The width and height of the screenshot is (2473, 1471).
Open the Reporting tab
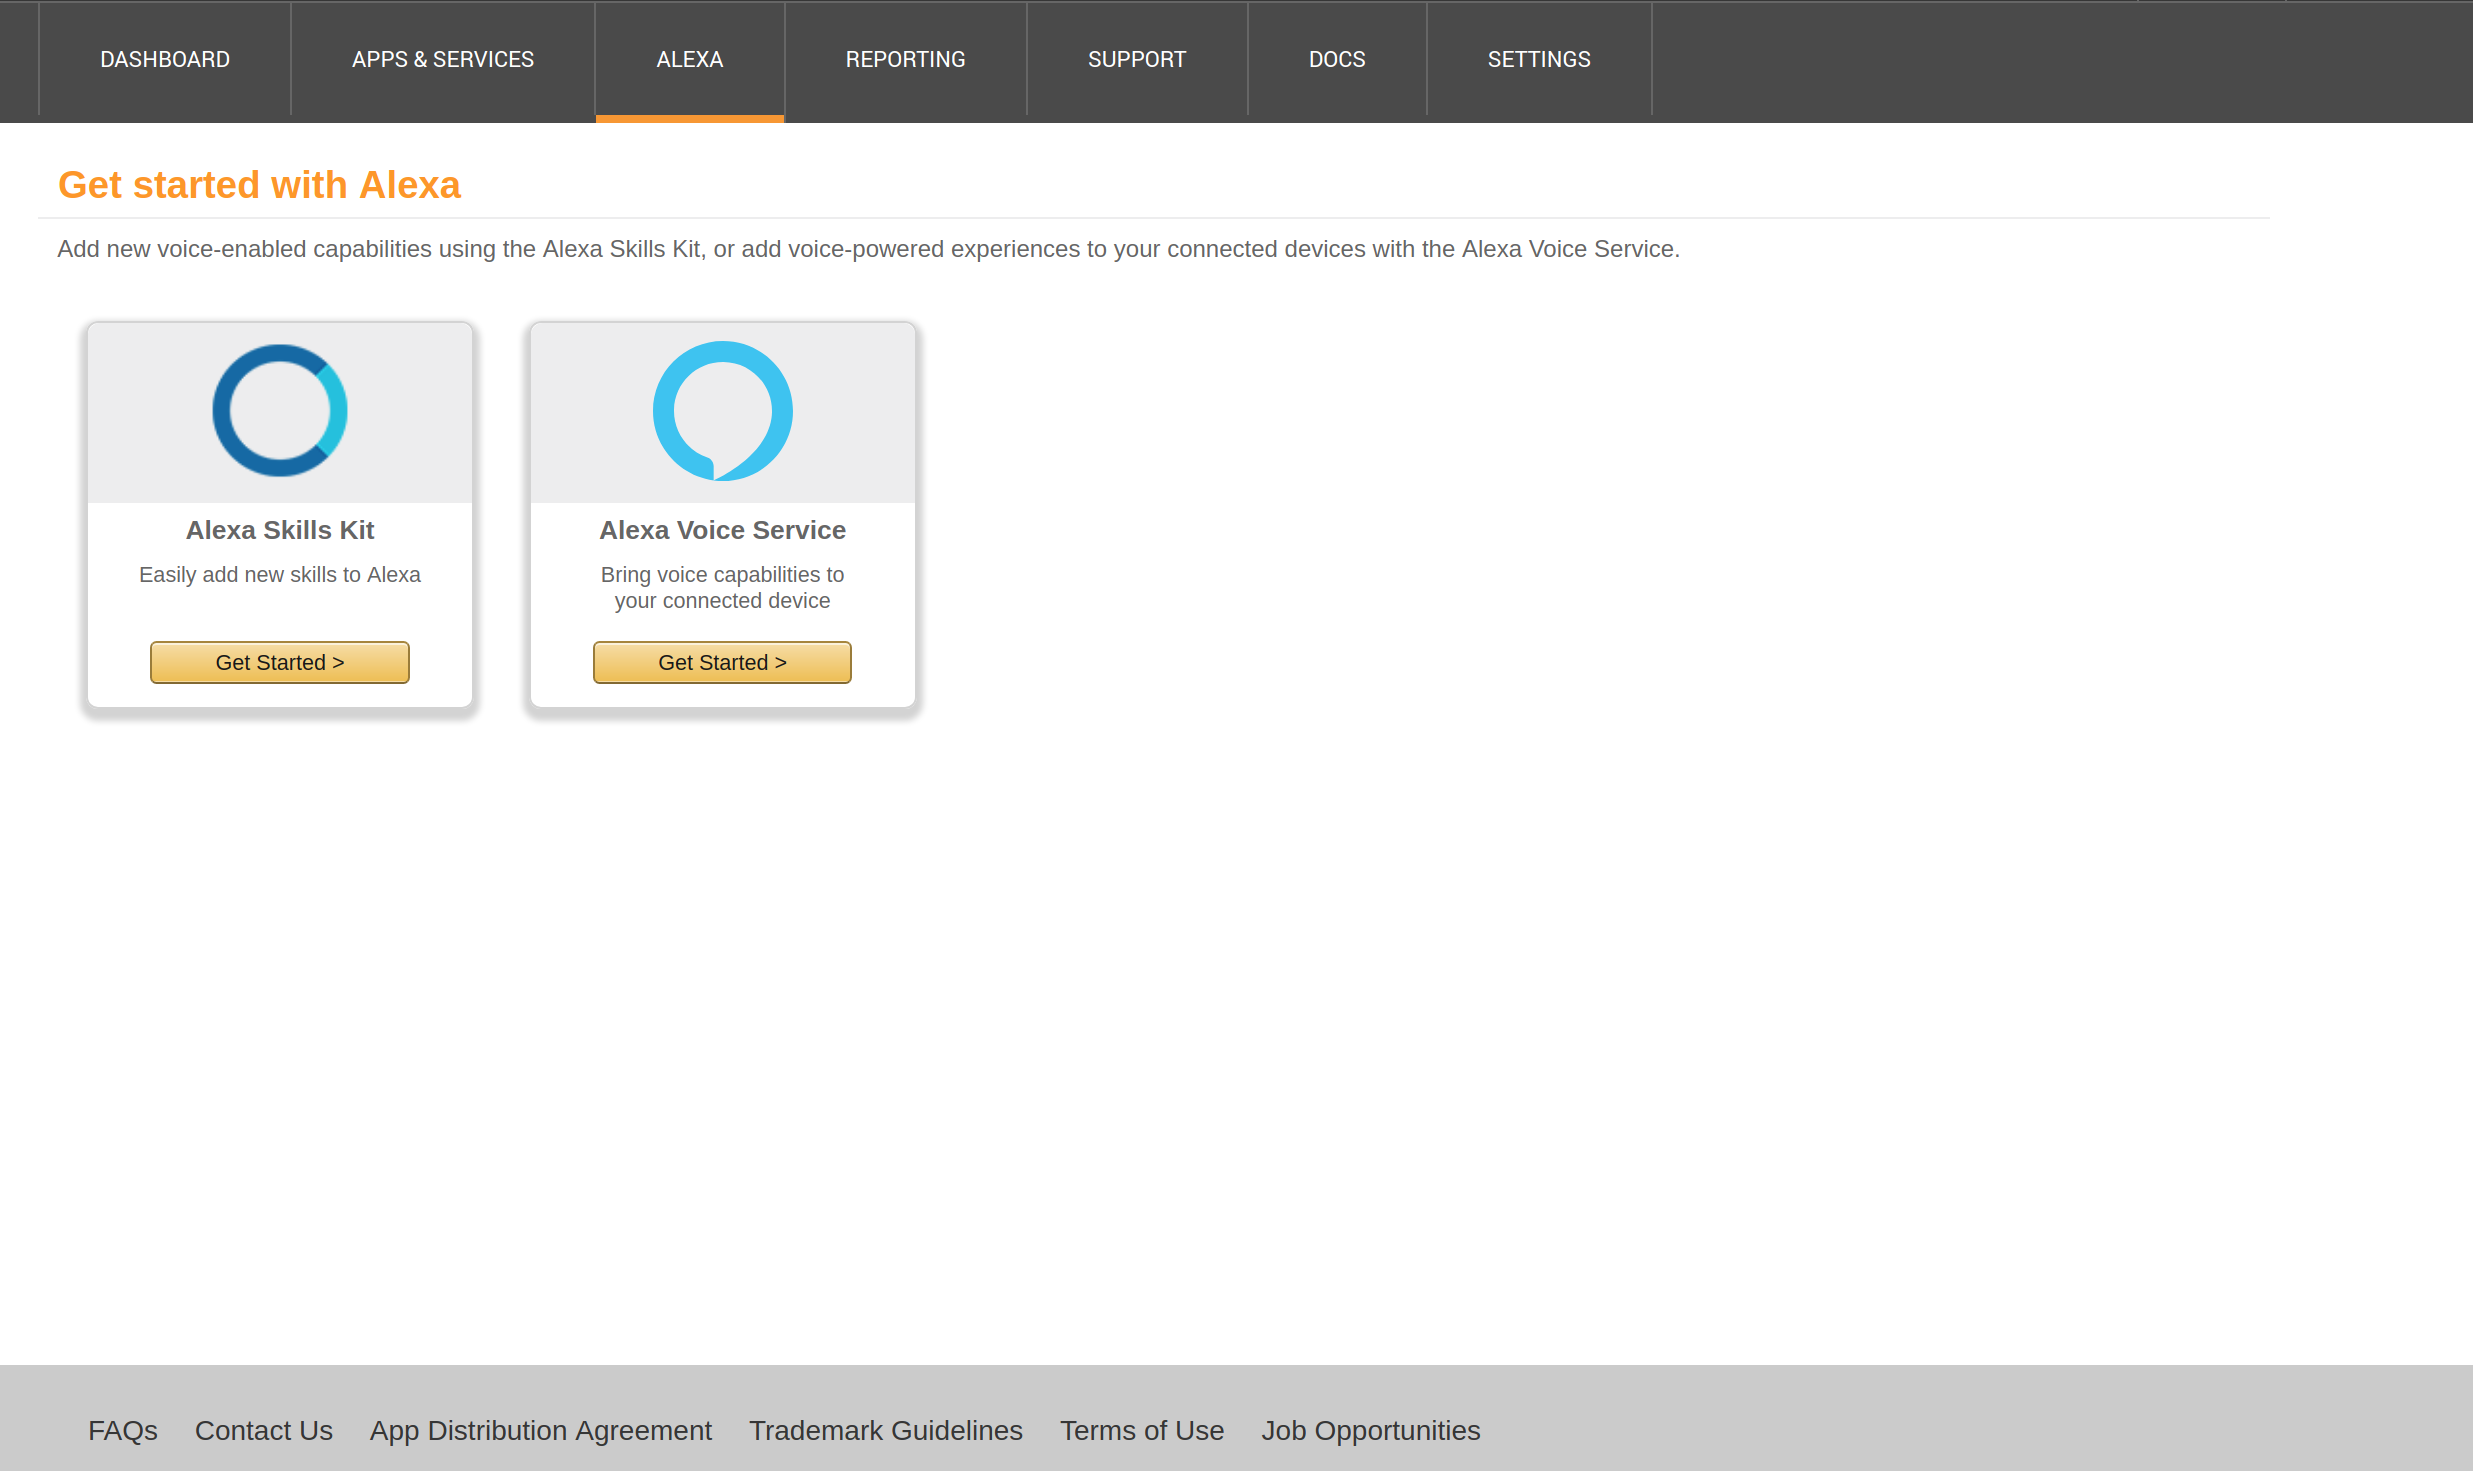(x=905, y=60)
